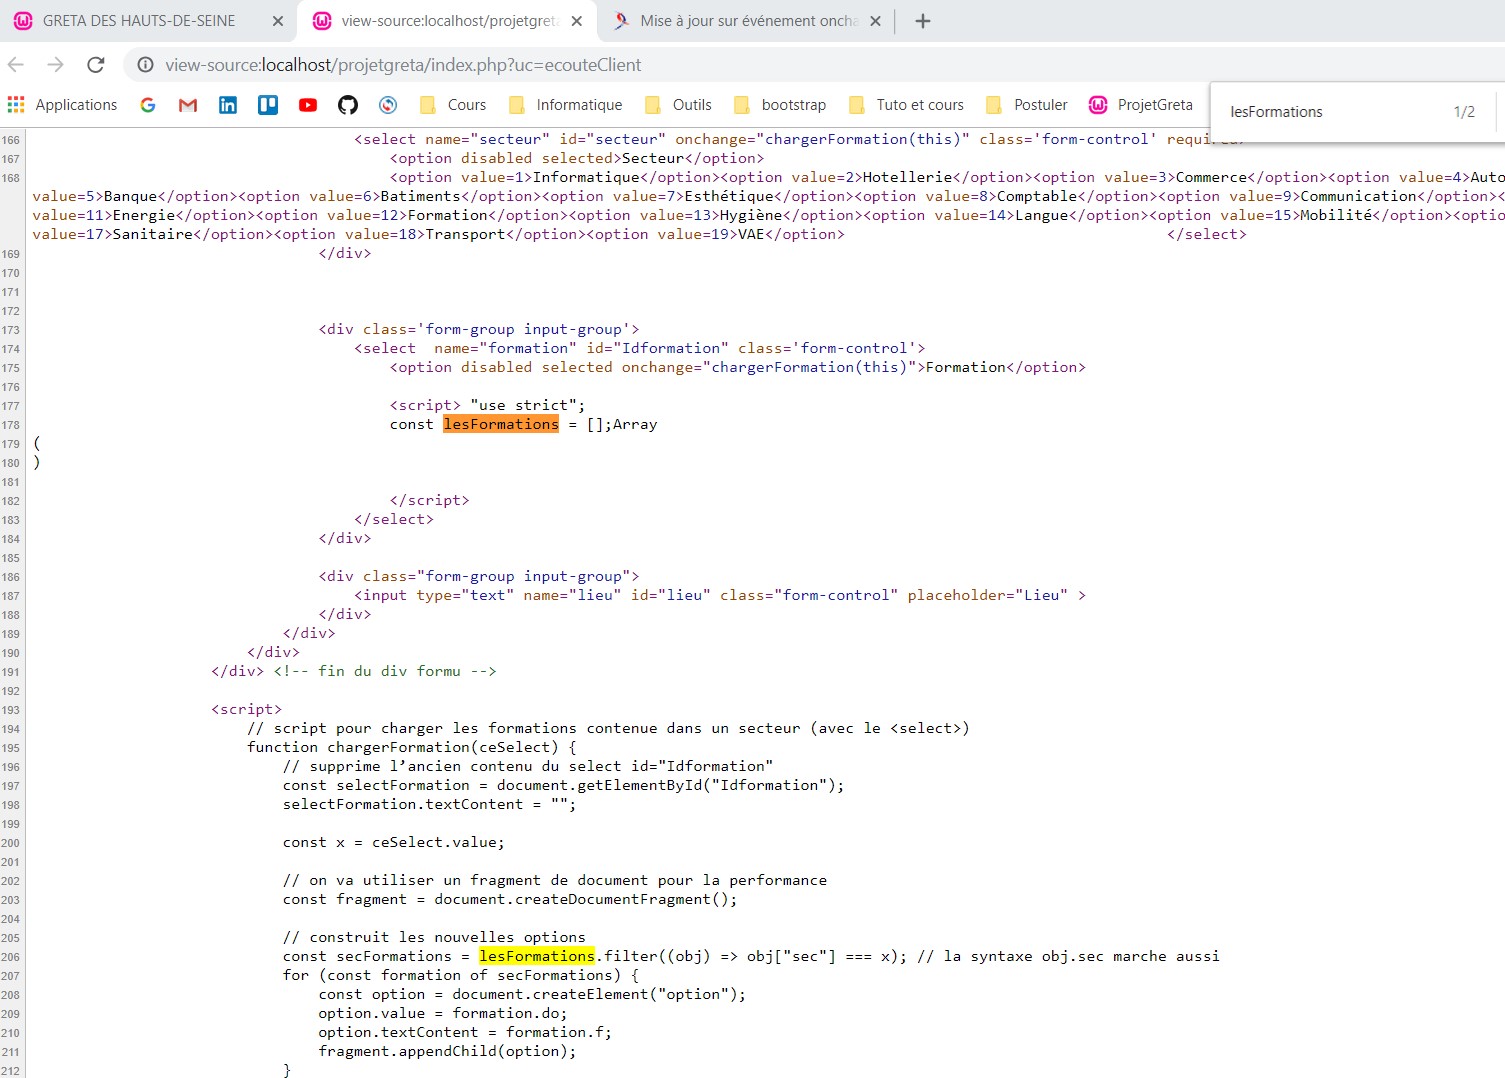Open the Tuto et cours bookmark folder
Viewport: 1505px width, 1078px height.
point(906,105)
